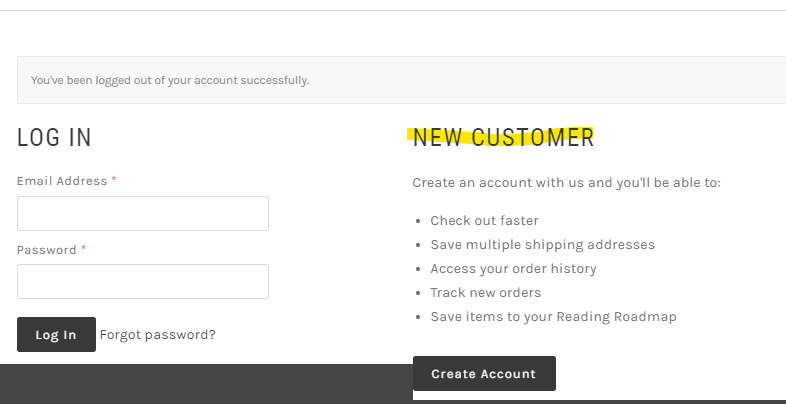Click "Access your order history" list item

click(x=513, y=269)
